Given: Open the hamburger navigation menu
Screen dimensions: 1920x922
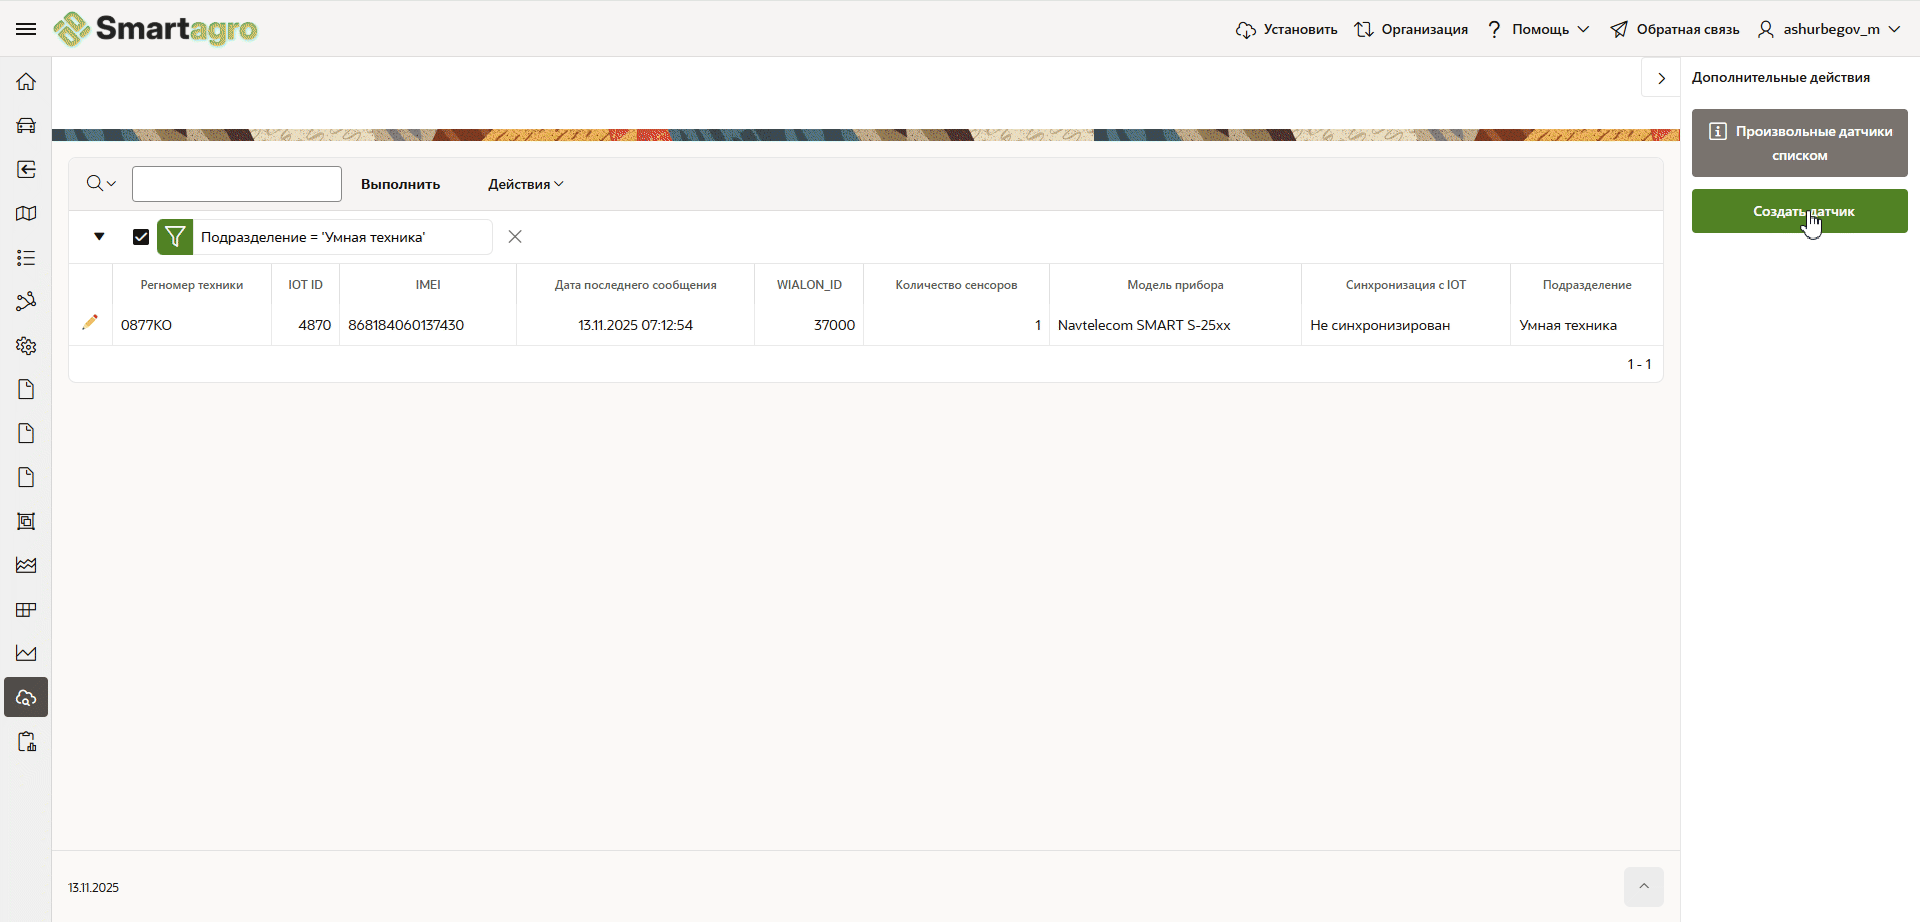Looking at the screenshot, I should [26, 29].
